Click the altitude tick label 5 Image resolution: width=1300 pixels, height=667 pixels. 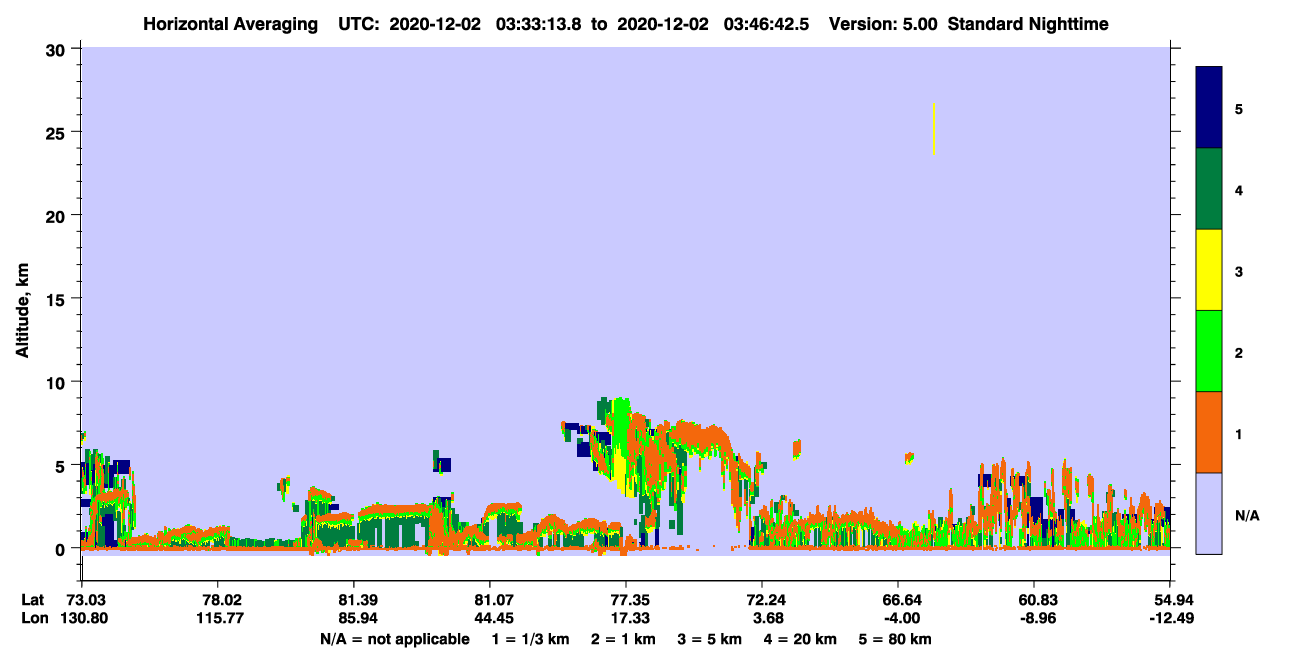(x=62, y=465)
